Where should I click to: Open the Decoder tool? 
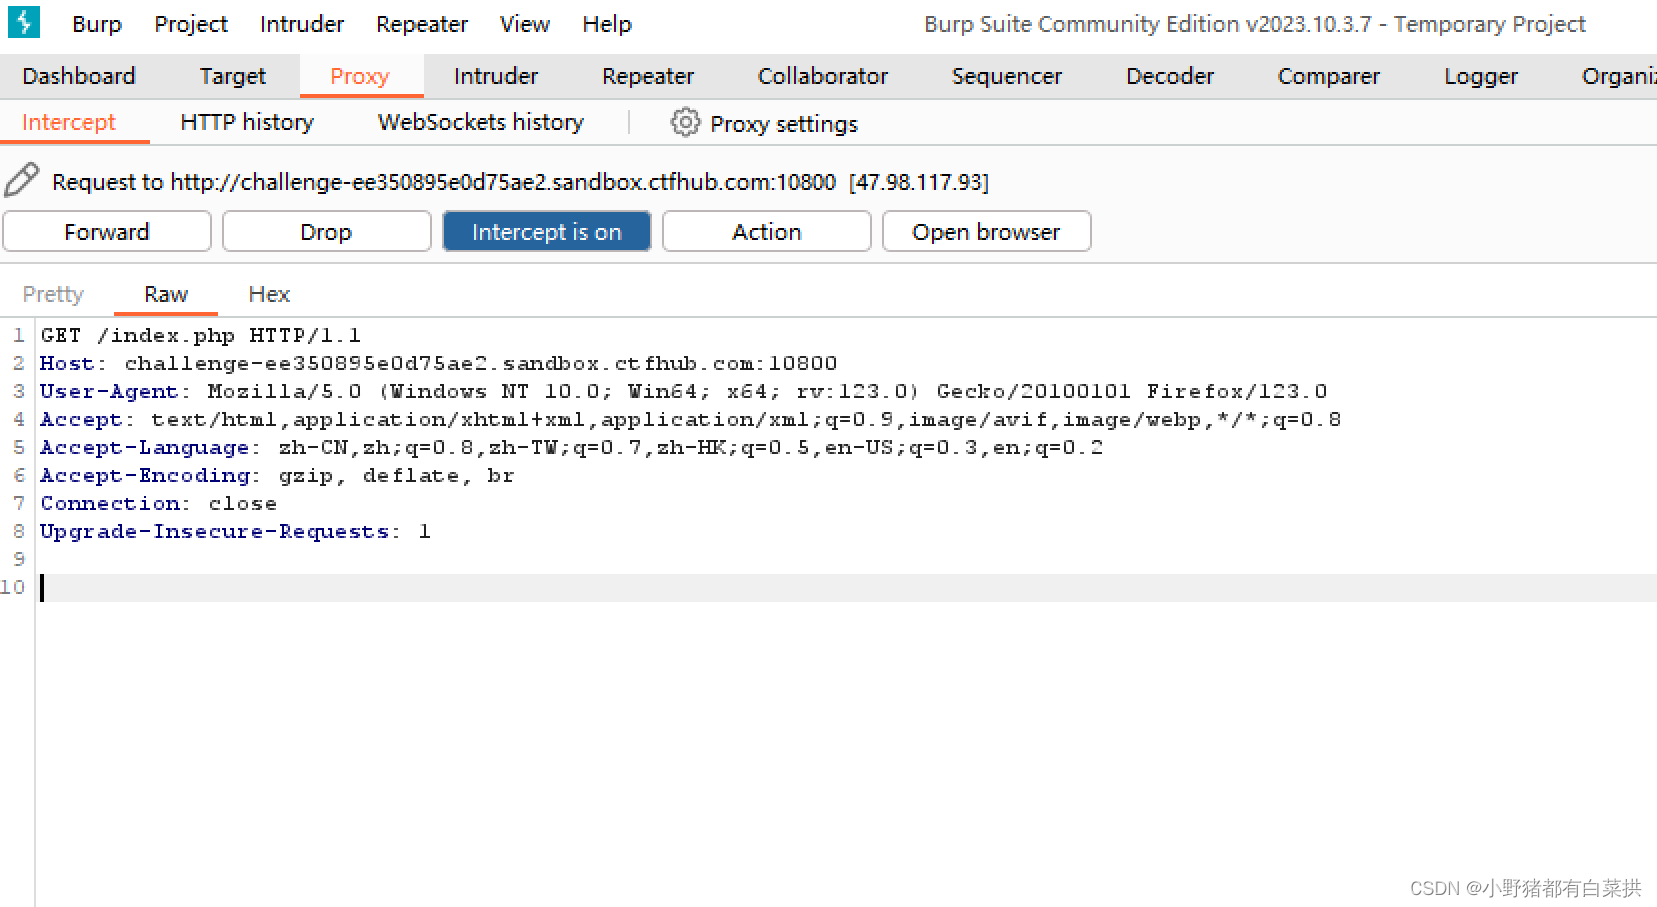click(x=1169, y=75)
